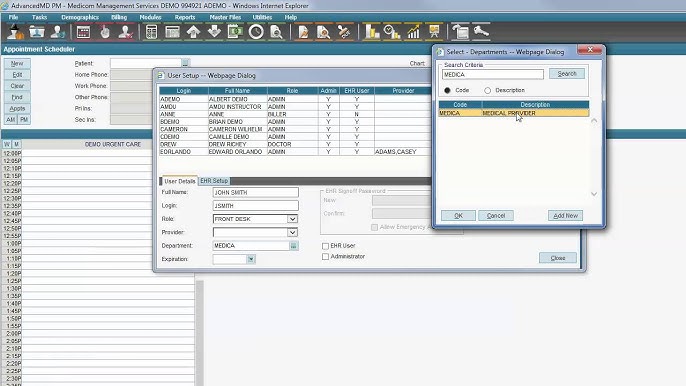Switch scheduler to M view

pos(16,144)
